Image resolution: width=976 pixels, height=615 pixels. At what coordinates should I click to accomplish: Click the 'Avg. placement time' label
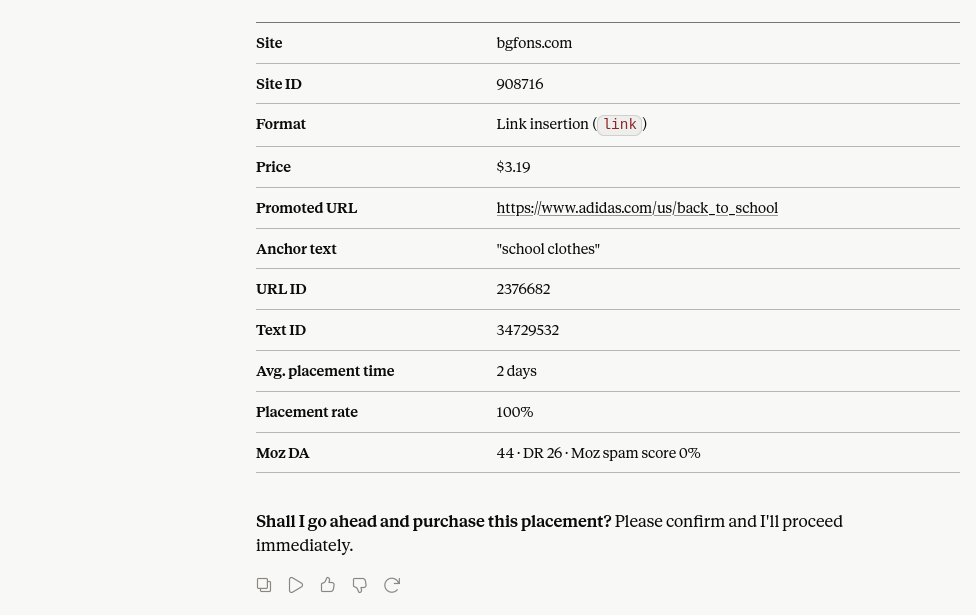(325, 371)
